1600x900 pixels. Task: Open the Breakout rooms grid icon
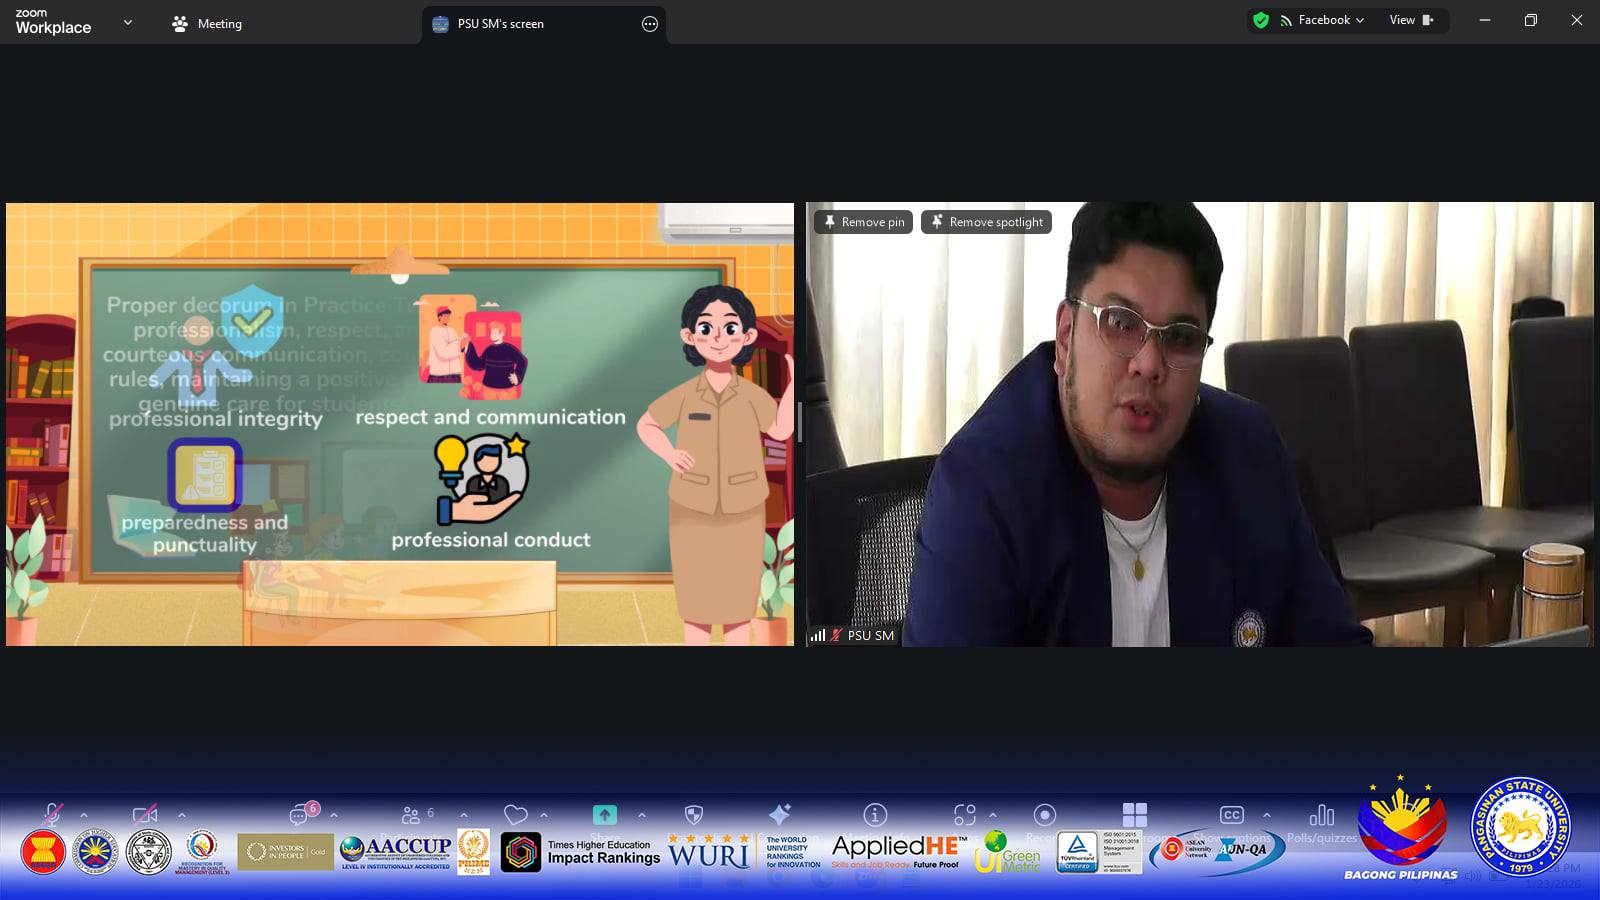pyautogui.click(x=1134, y=815)
